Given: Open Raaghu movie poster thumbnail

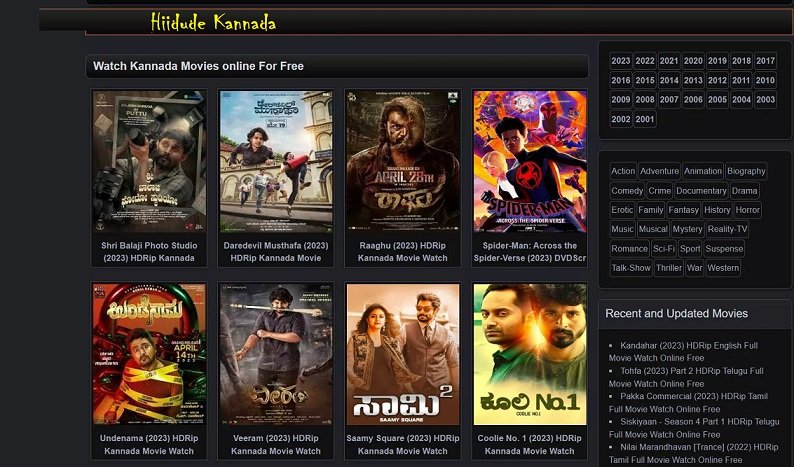Looking at the screenshot, I should [x=403, y=162].
